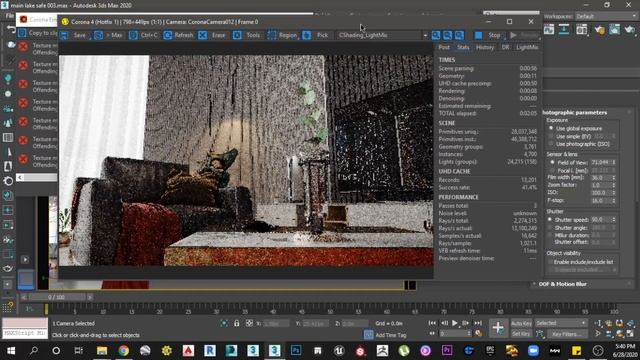
Task: Open the Selected key mode dropdown
Action: pyautogui.click(x=561, y=323)
